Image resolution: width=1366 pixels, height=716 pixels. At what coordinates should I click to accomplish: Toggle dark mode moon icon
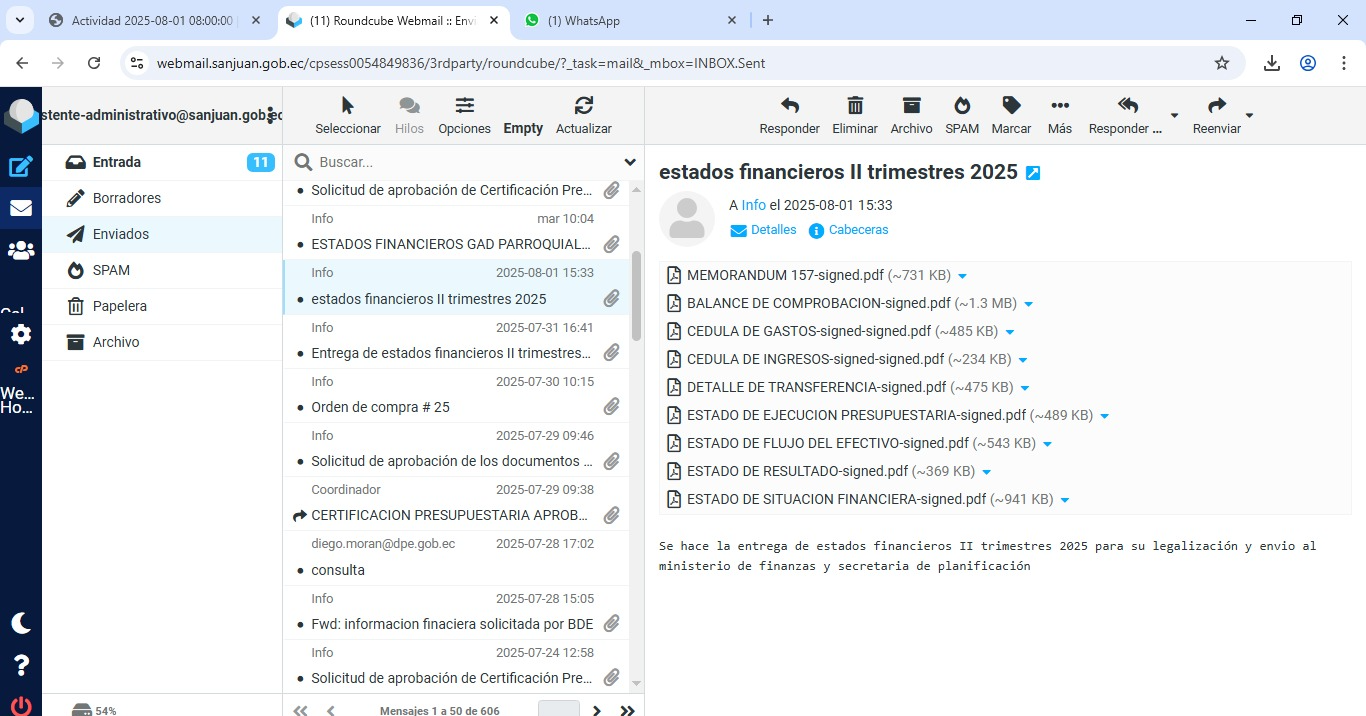21,623
